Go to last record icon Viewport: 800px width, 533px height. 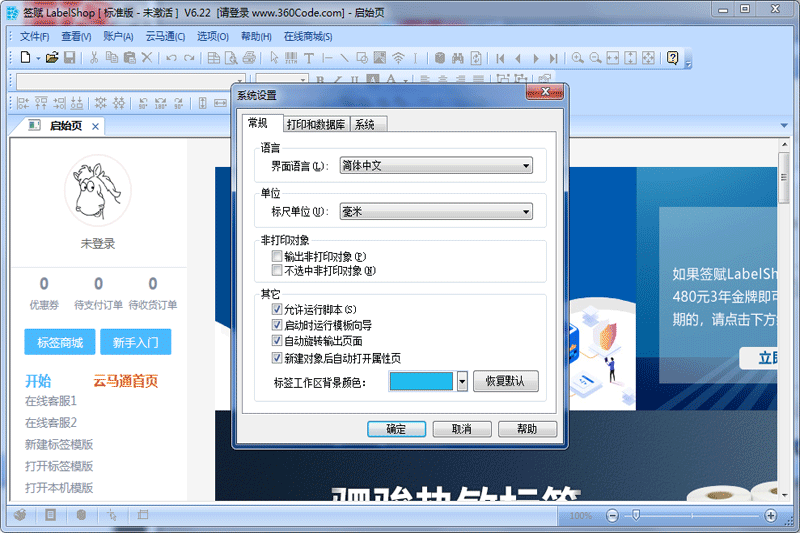coord(553,58)
